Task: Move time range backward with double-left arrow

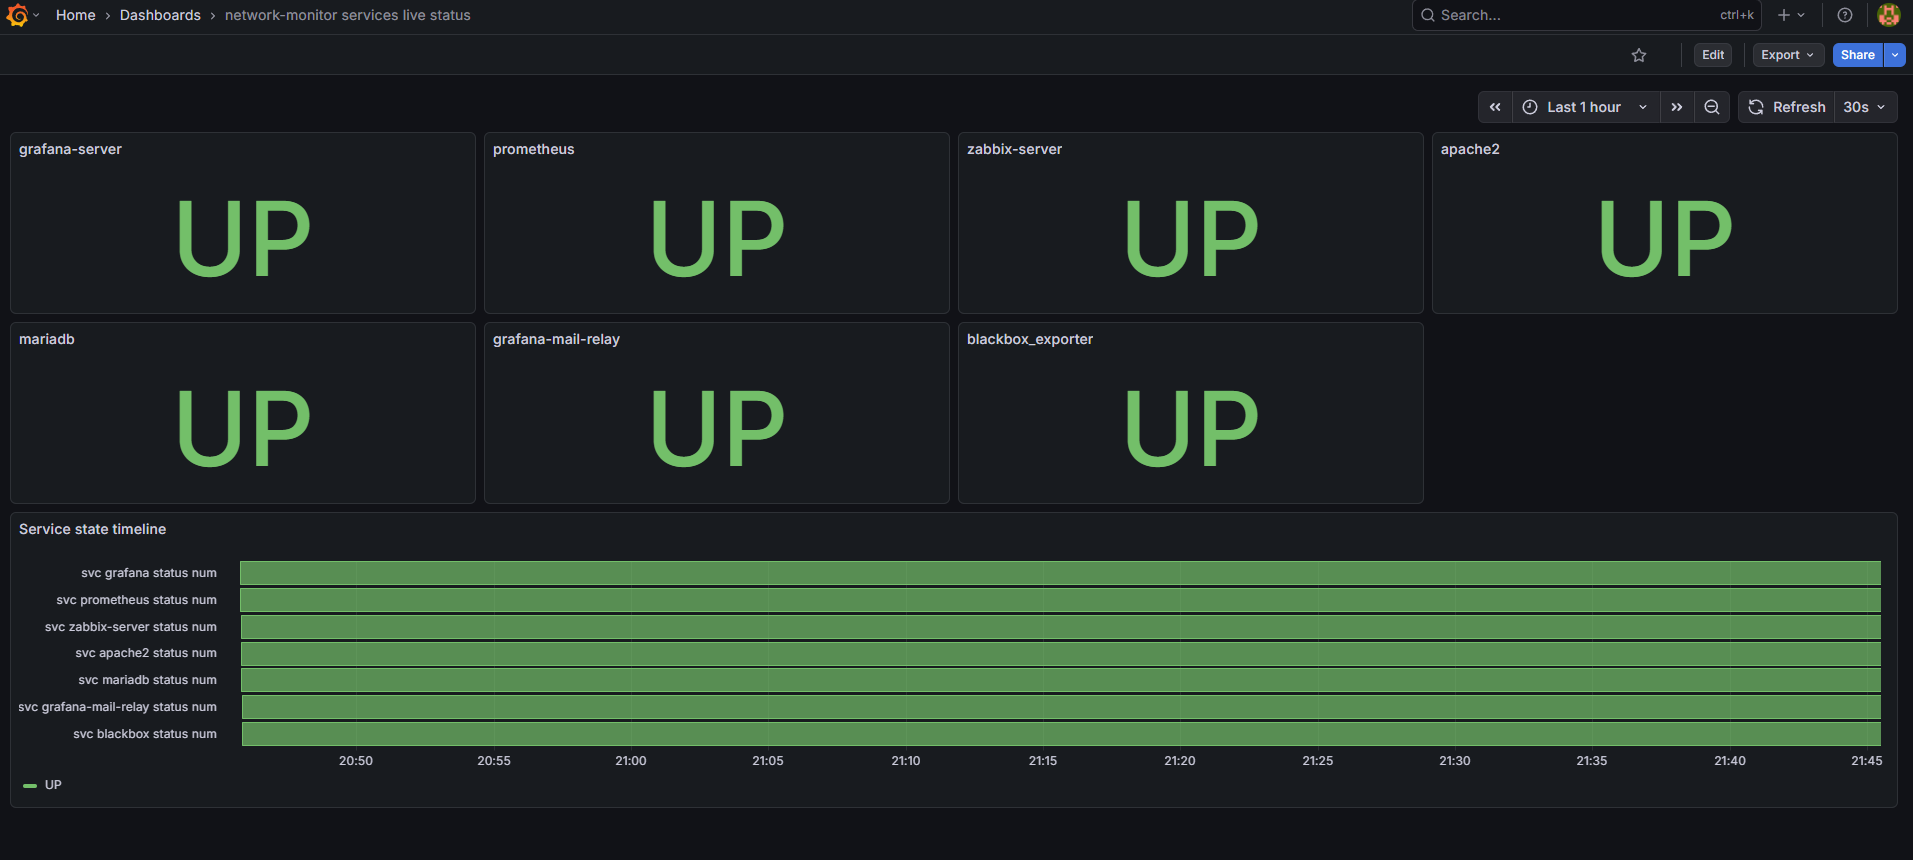Action: coord(1495,107)
